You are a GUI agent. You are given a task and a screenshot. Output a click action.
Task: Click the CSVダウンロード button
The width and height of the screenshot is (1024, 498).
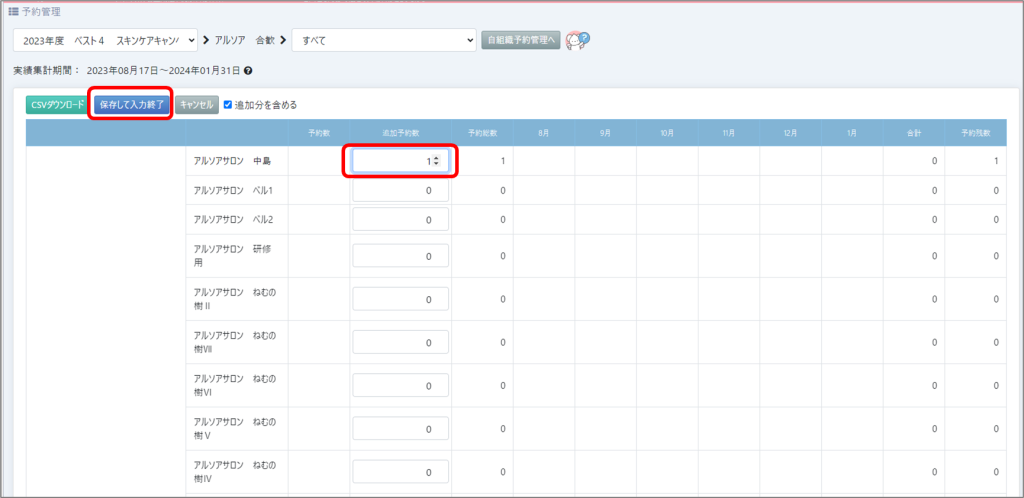pos(57,104)
